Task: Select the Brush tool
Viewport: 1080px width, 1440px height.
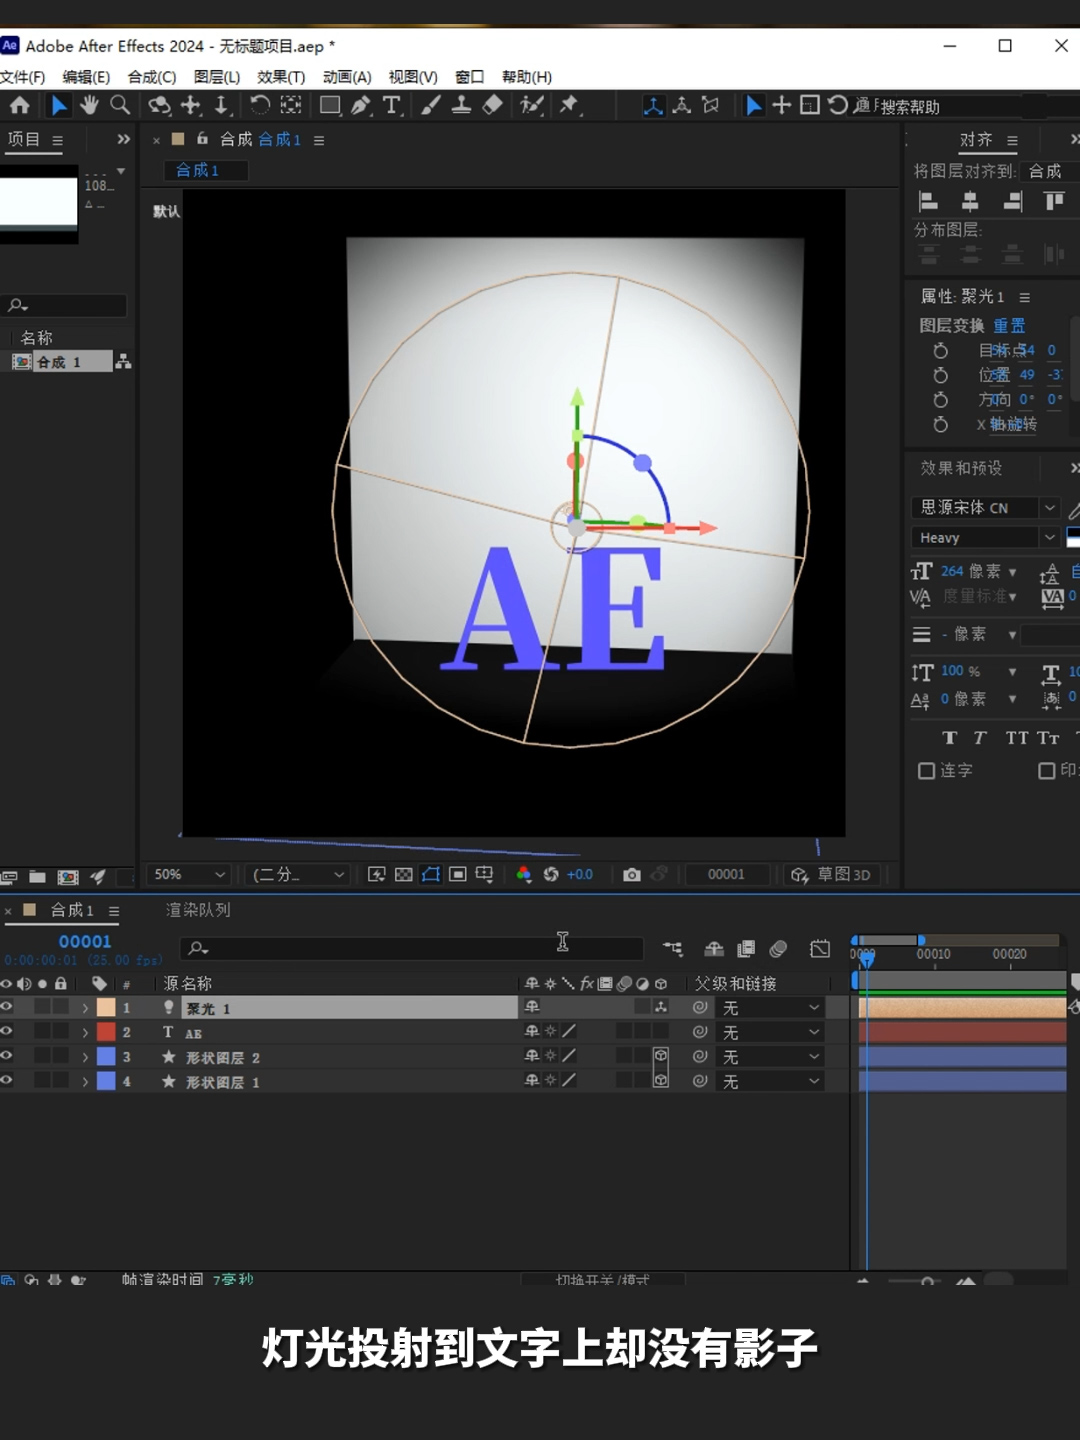Action: click(x=431, y=105)
